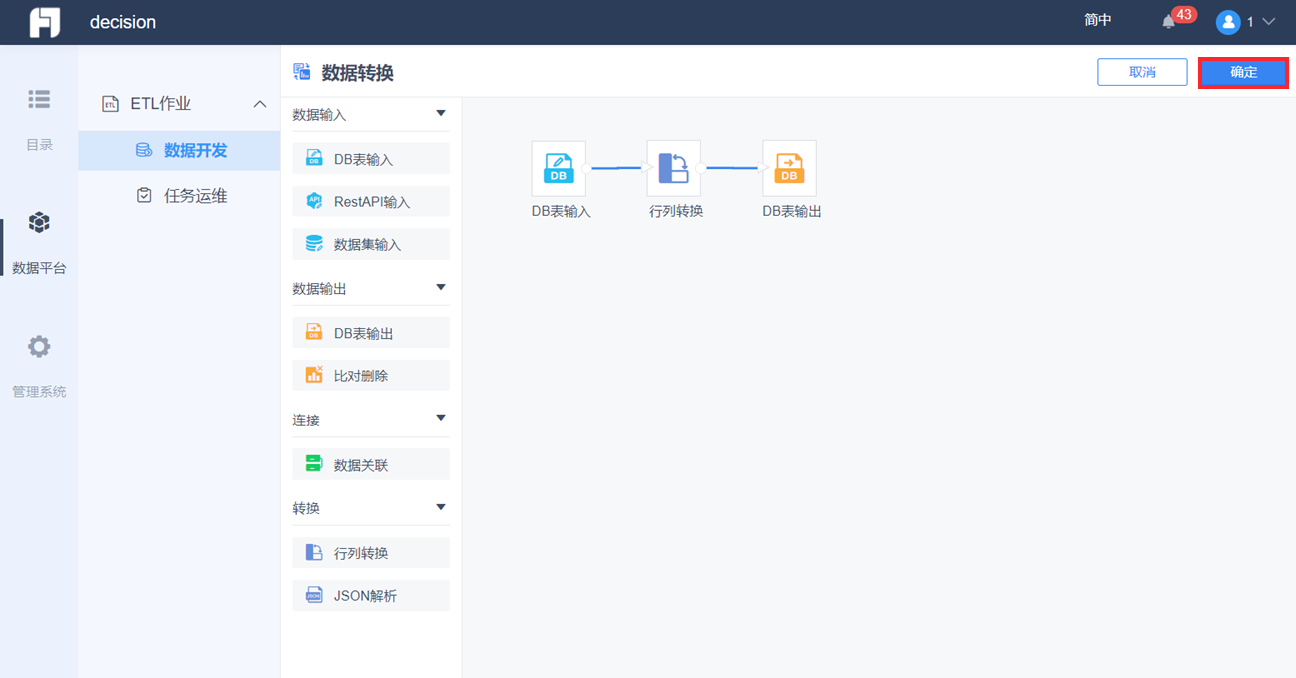
Task: Click the 取消 button
Action: pos(1142,72)
